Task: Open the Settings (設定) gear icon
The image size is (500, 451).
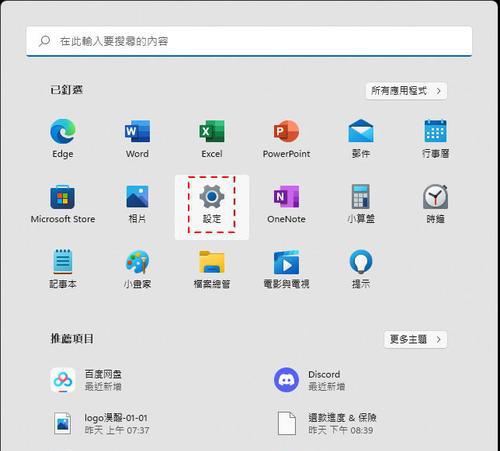Action: 212,197
